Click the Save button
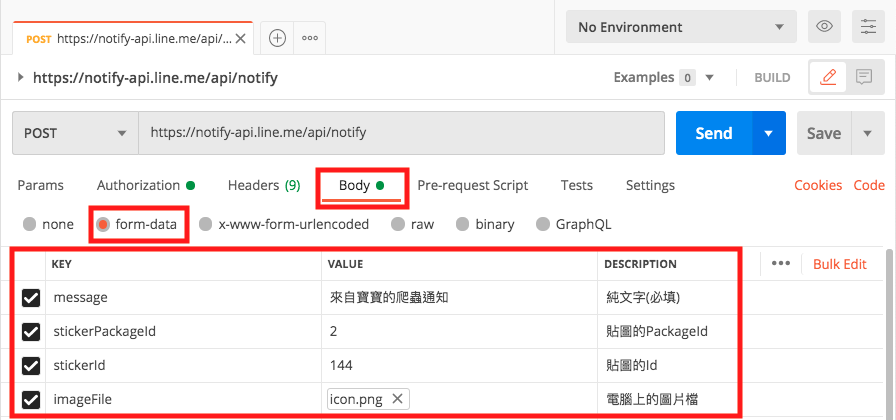The width and height of the screenshot is (896, 420). click(x=824, y=133)
